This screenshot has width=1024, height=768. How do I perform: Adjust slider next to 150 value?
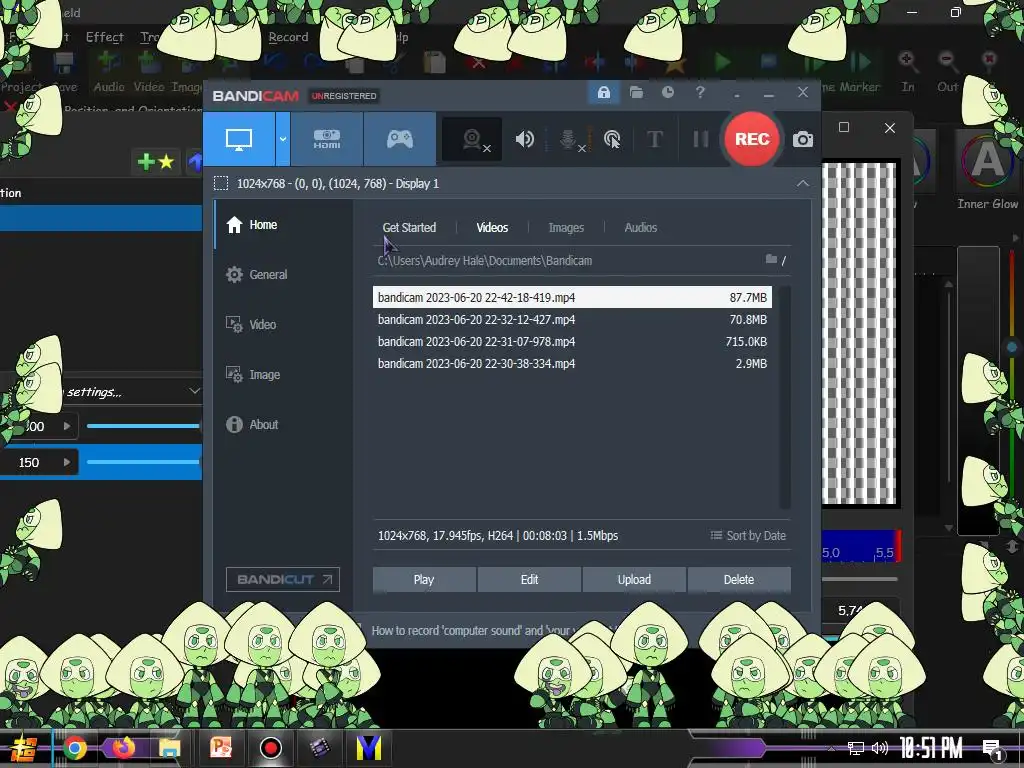click(143, 462)
